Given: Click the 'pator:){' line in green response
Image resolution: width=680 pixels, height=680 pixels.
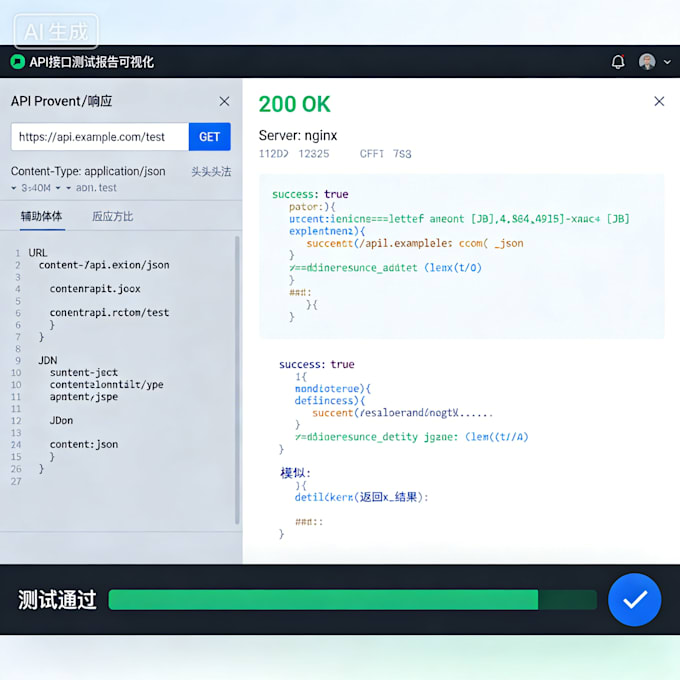Looking at the screenshot, I should point(312,206).
